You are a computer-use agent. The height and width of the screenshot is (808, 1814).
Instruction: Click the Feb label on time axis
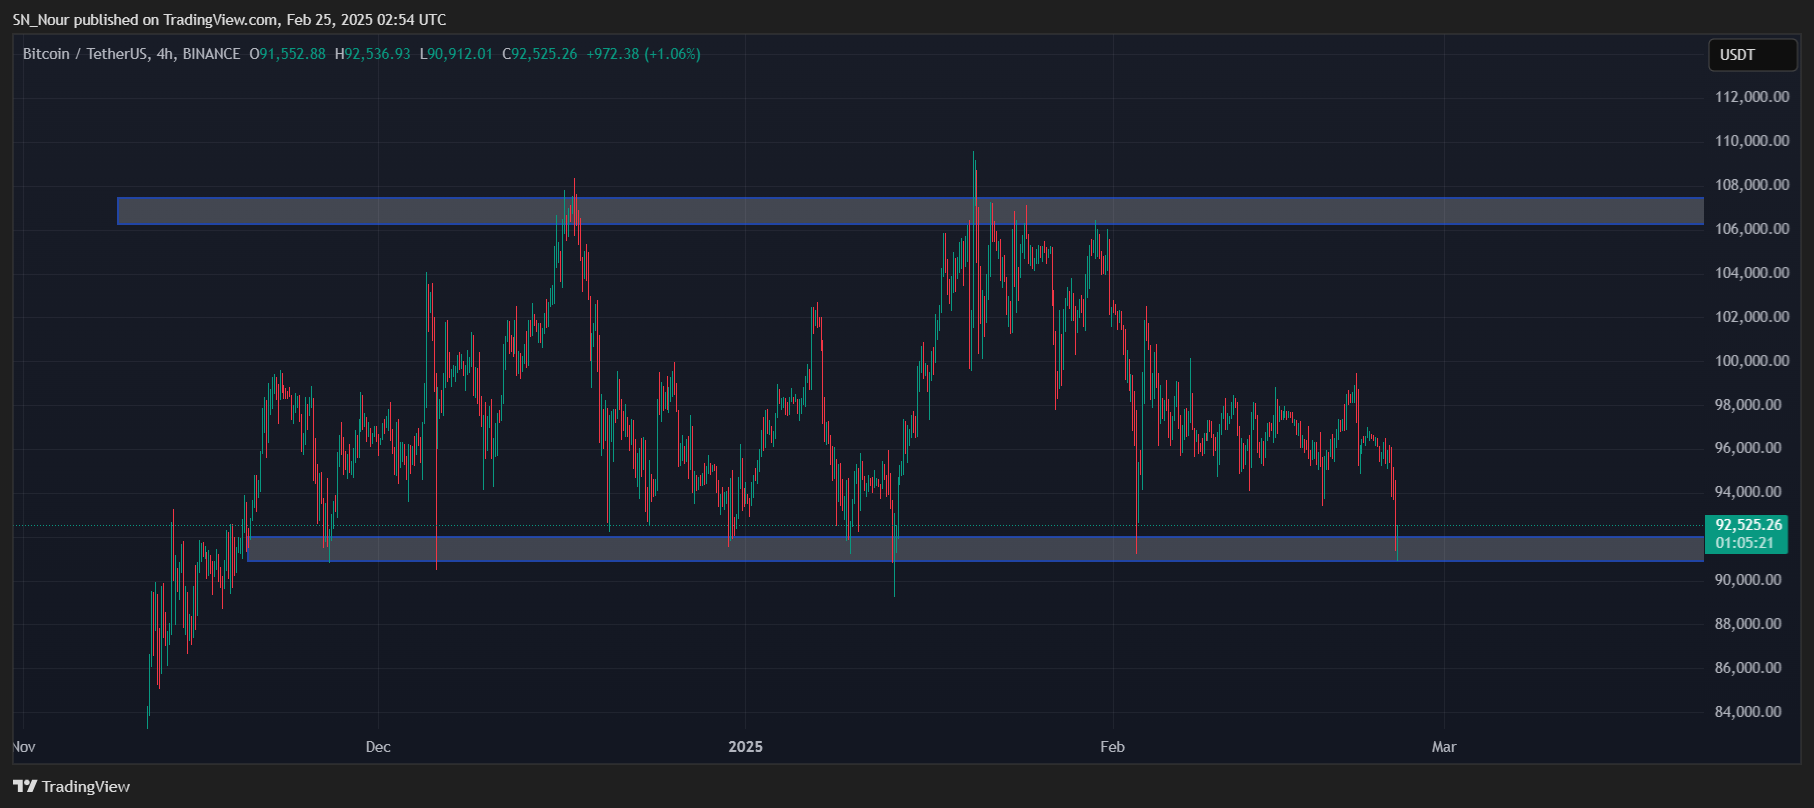pyautogui.click(x=1112, y=747)
